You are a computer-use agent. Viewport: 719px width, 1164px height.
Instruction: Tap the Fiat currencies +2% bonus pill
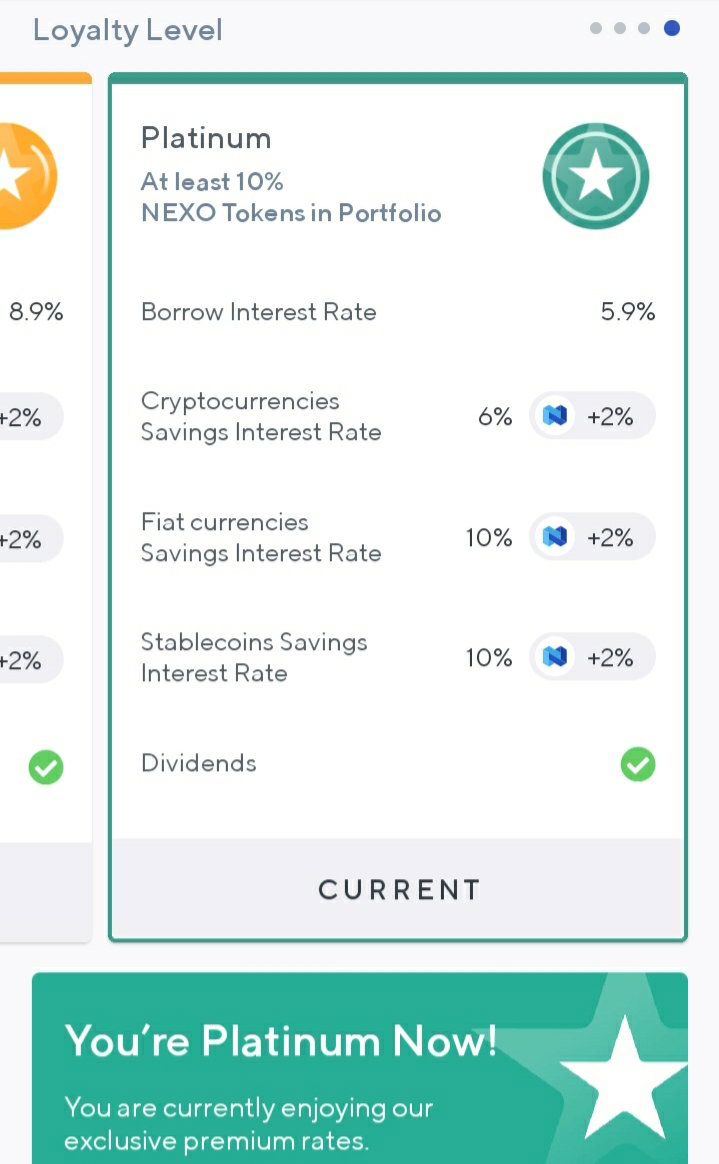pos(592,537)
